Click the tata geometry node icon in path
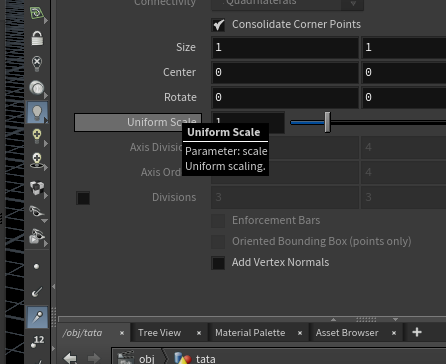 pos(182,358)
